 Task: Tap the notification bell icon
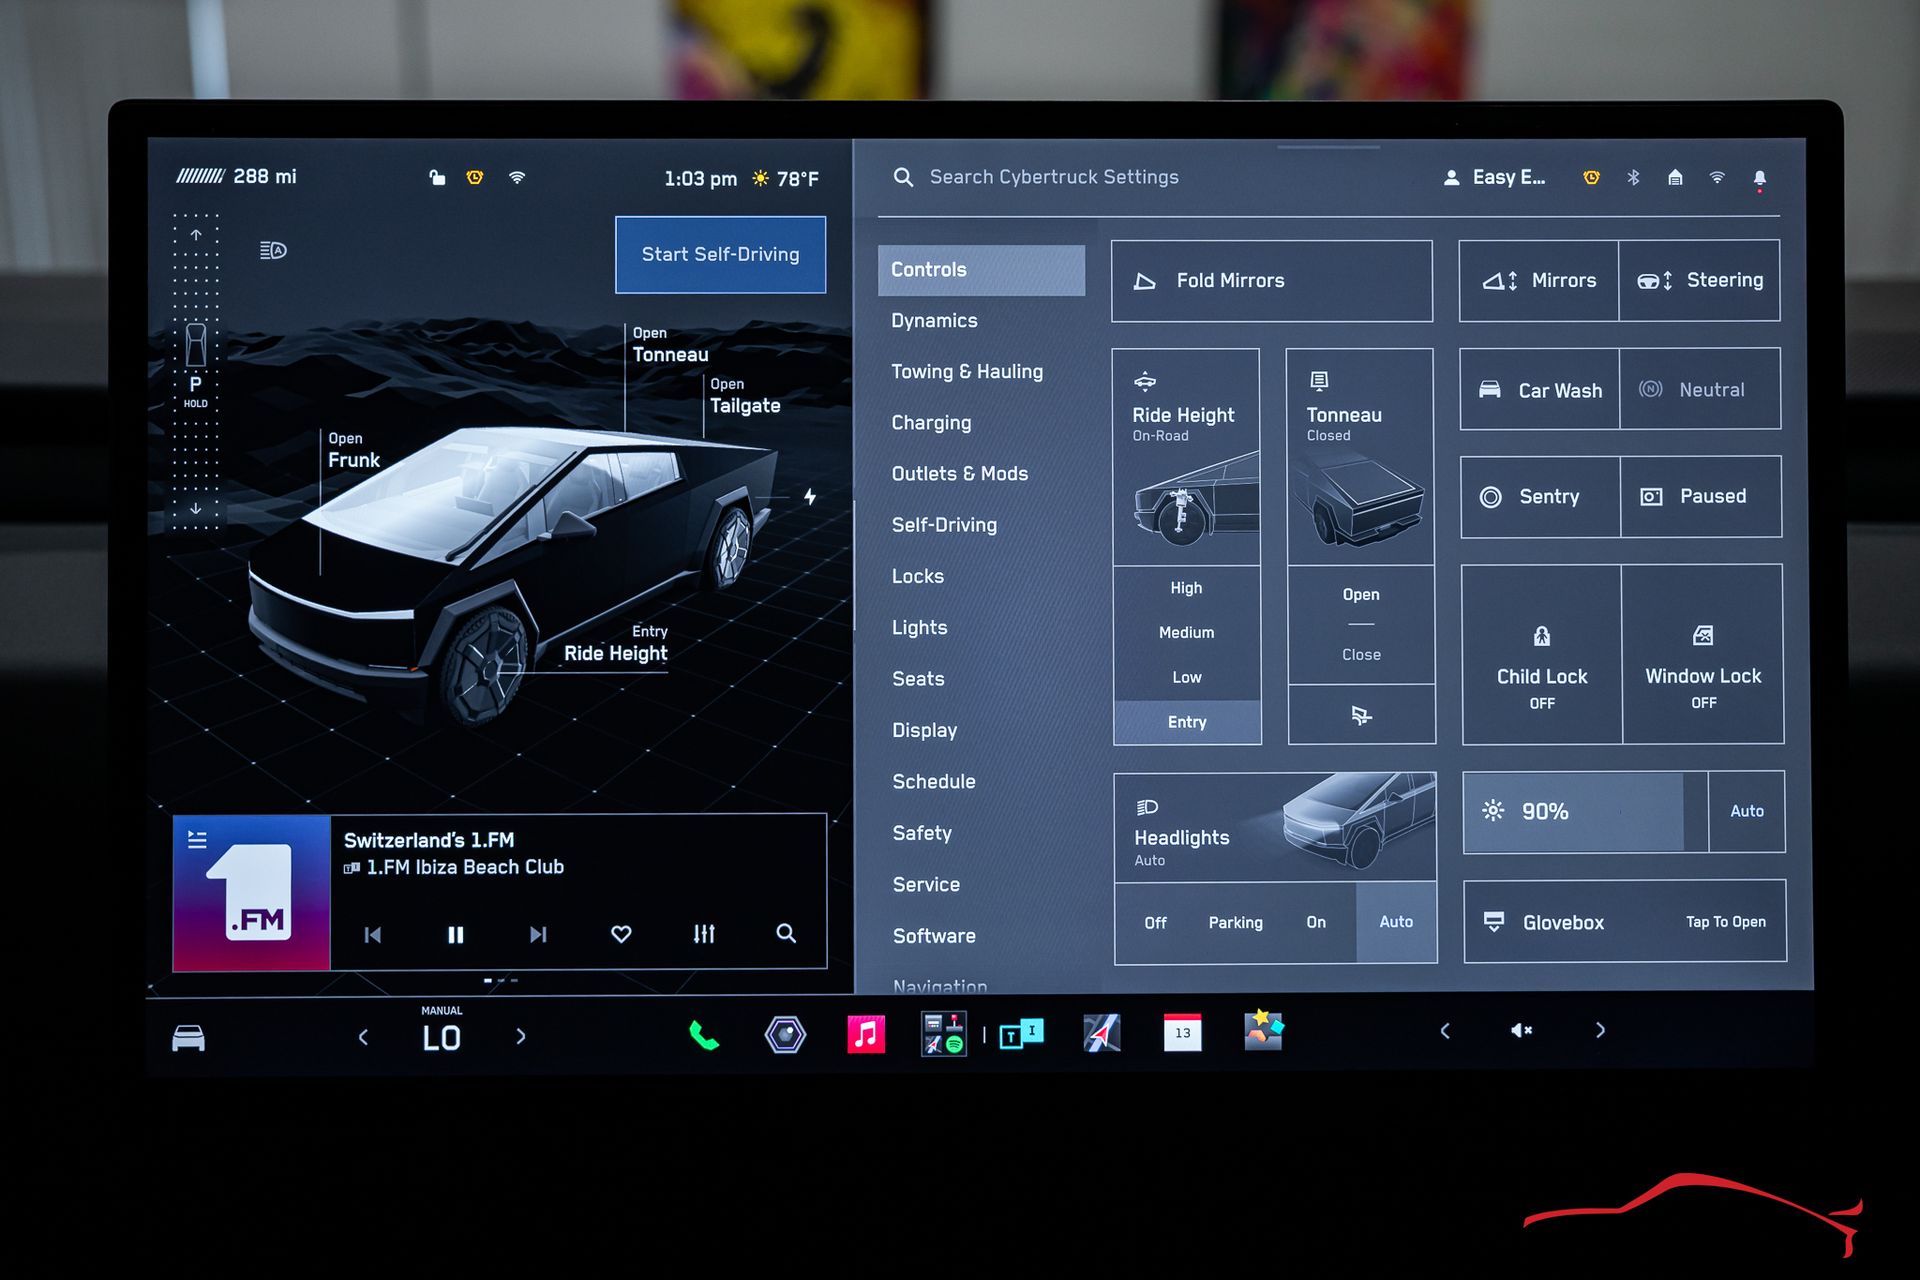pyautogui.click(x=1759, y=178)
